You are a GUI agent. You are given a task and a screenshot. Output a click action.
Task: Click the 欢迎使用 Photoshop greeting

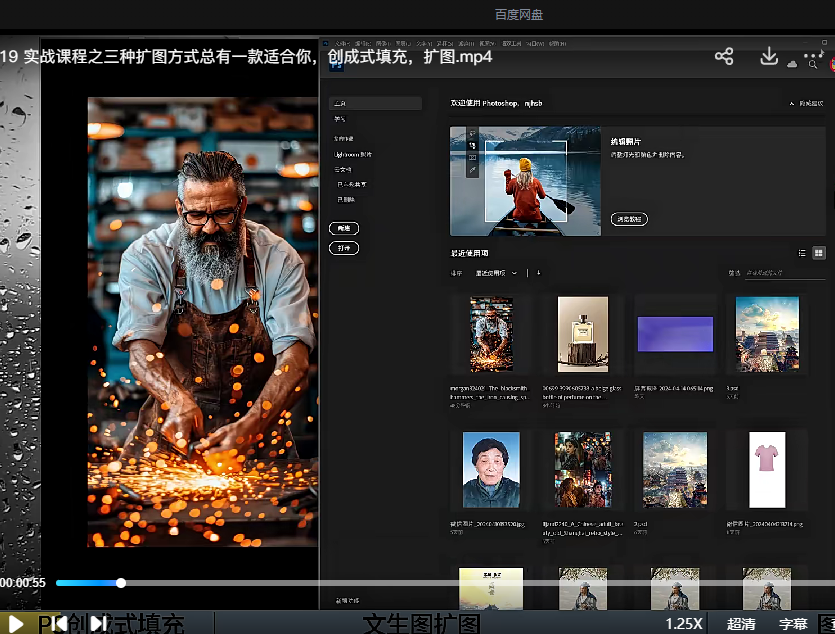pos(496,103)
